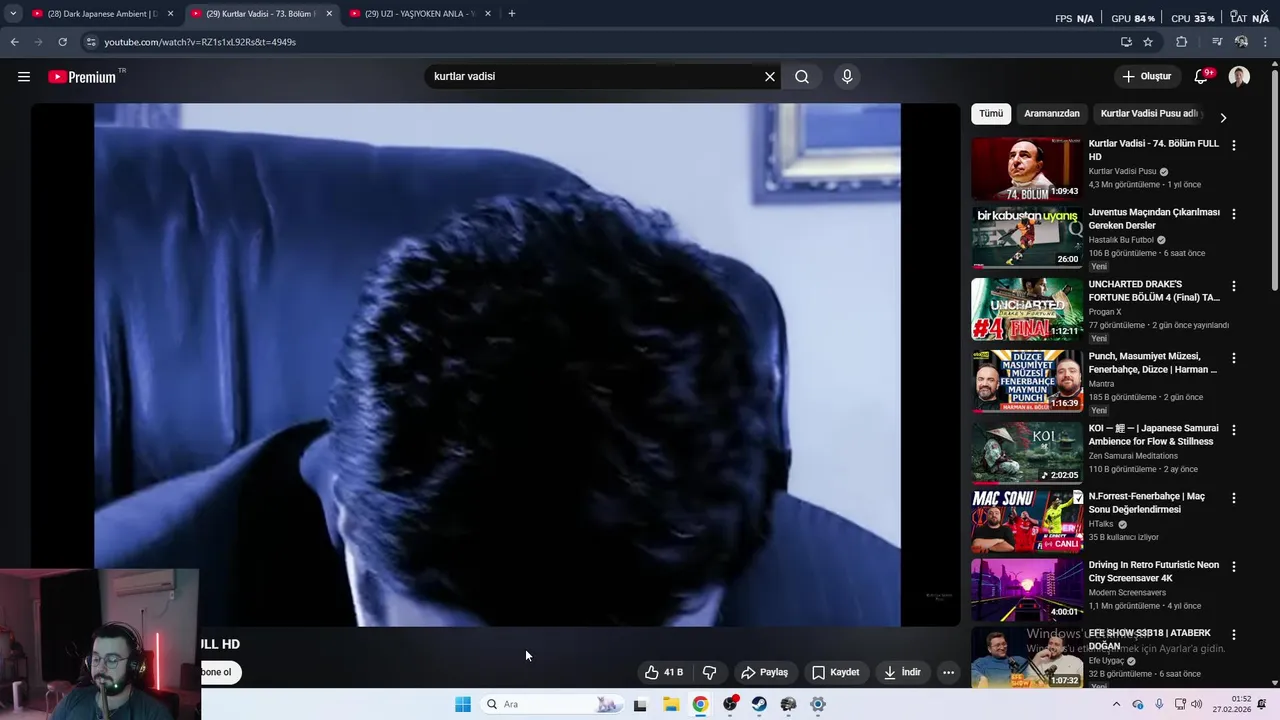Close the Kurtlar Vadisi 73. Bölüm tab

(329, 14)
